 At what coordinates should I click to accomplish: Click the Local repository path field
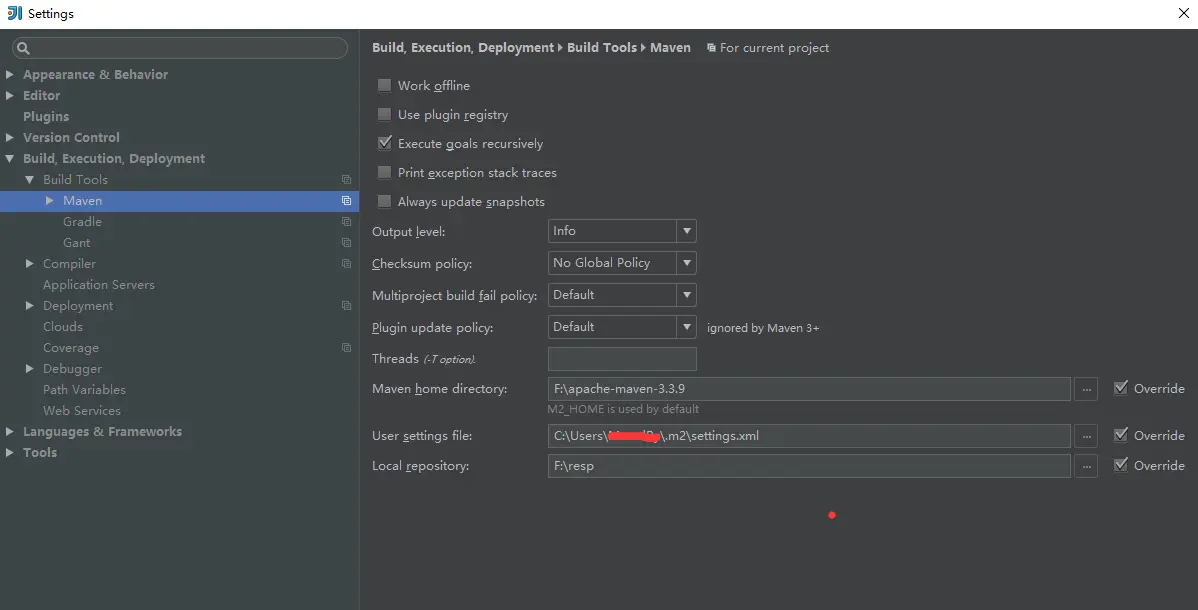[x=809, y=466]
